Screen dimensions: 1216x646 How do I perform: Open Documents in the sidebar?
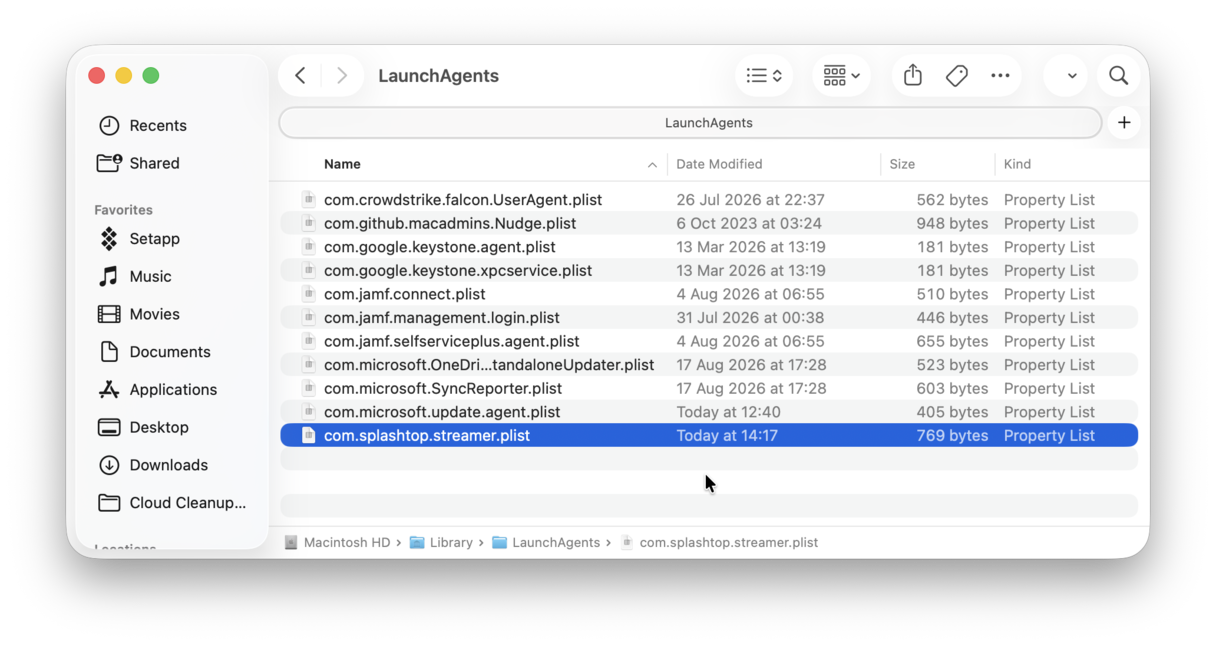point(171,352)
